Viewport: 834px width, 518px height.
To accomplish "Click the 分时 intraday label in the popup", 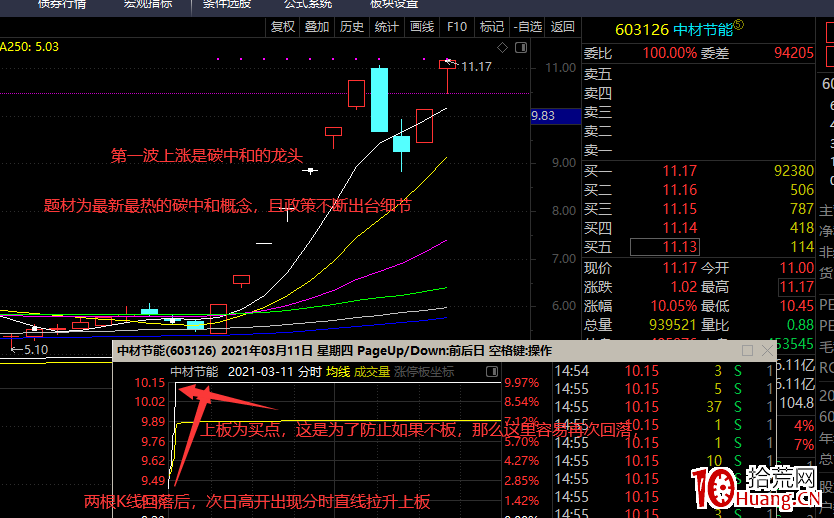I will coord(310,372).
